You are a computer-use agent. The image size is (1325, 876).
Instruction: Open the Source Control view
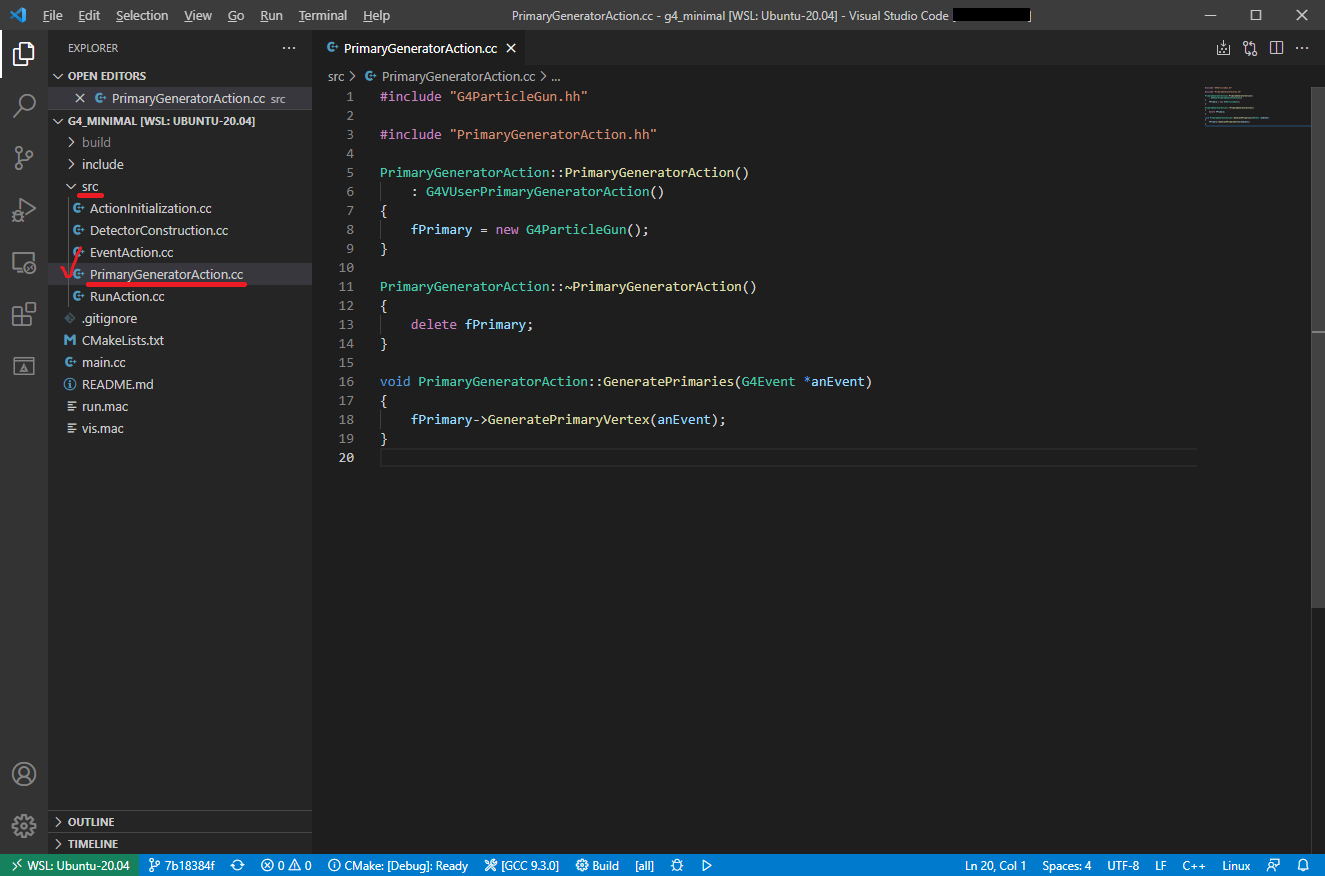pos(24,158)
